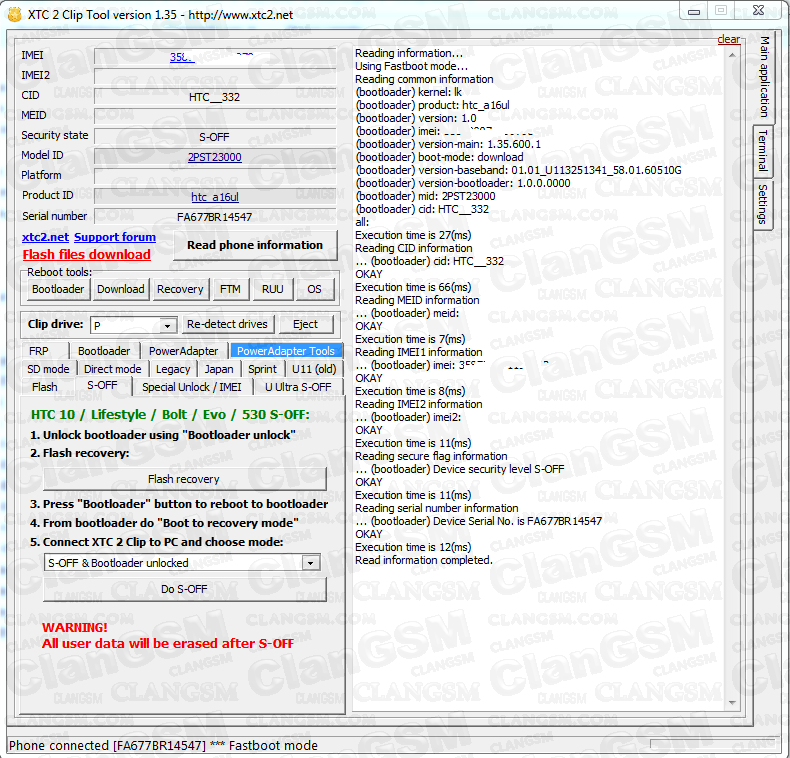The height and width of the screenshot is (758, 790).
Task: Click the FTM reboot button
Action: tap(230, 289)
